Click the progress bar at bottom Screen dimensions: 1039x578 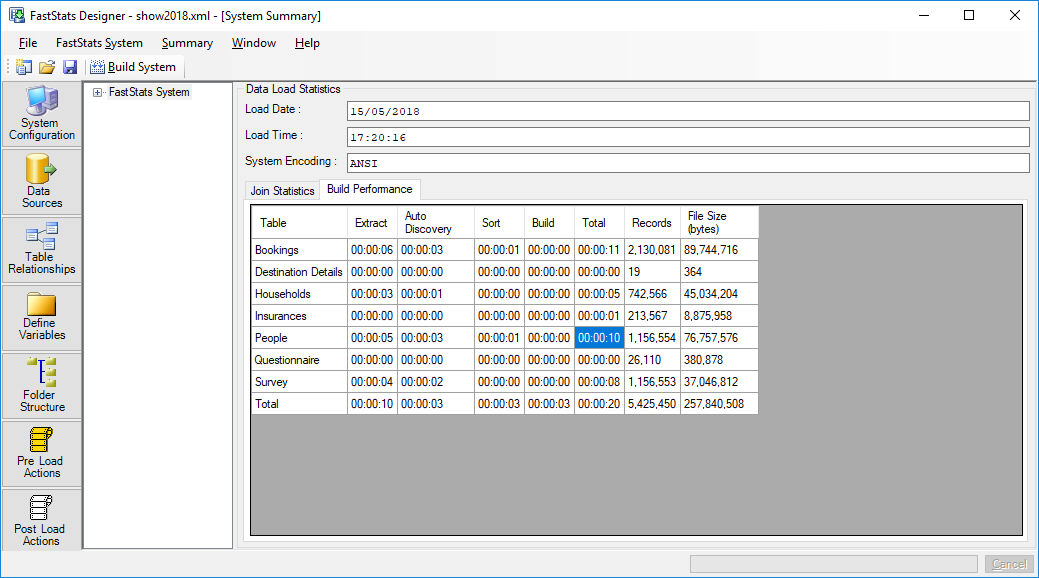click(834, 564)
